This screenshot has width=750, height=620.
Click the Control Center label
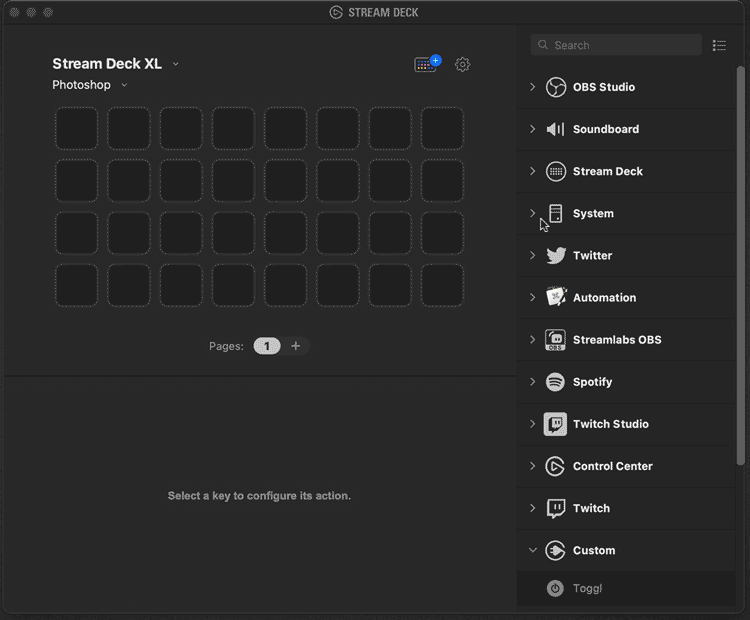[x=613, y=466]
